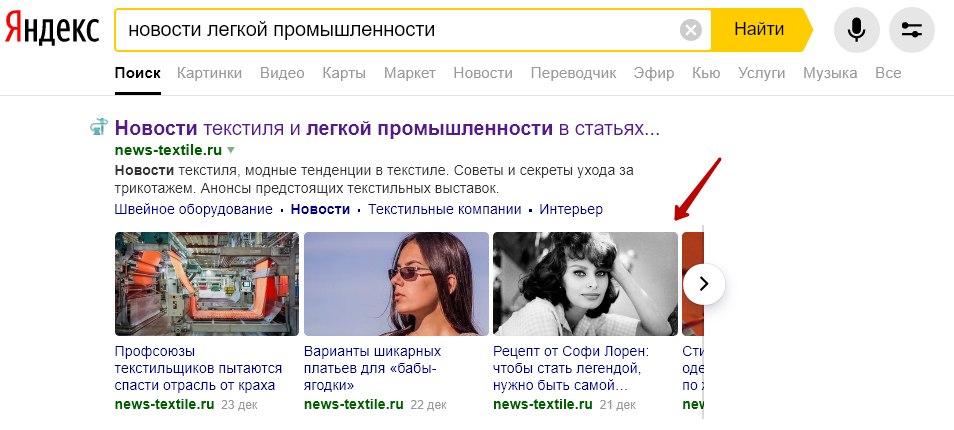
Task: Open search settings sliders icon
Action: 911,29
